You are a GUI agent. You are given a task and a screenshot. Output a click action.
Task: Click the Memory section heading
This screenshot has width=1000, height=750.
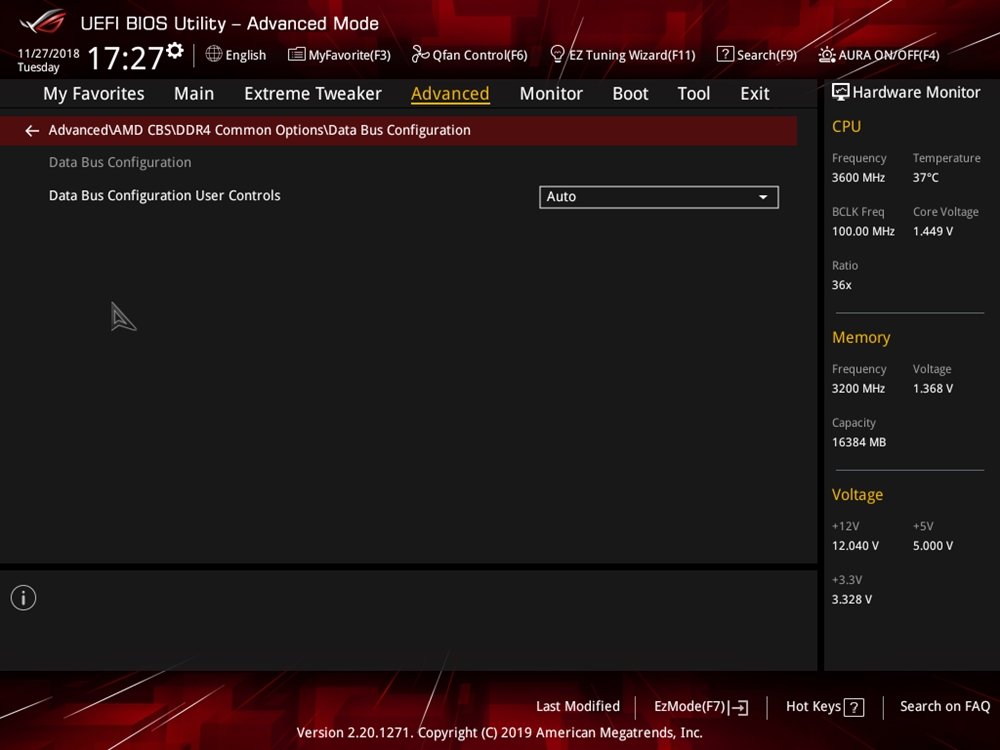click(x=861, y=337)
